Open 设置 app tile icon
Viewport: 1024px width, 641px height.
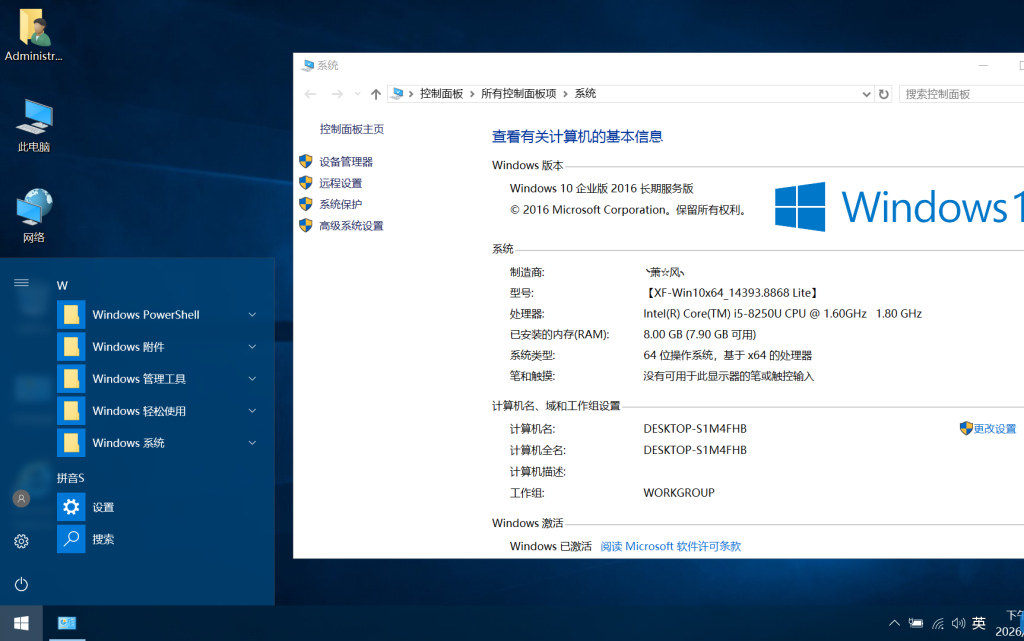[x=71, y=507]
